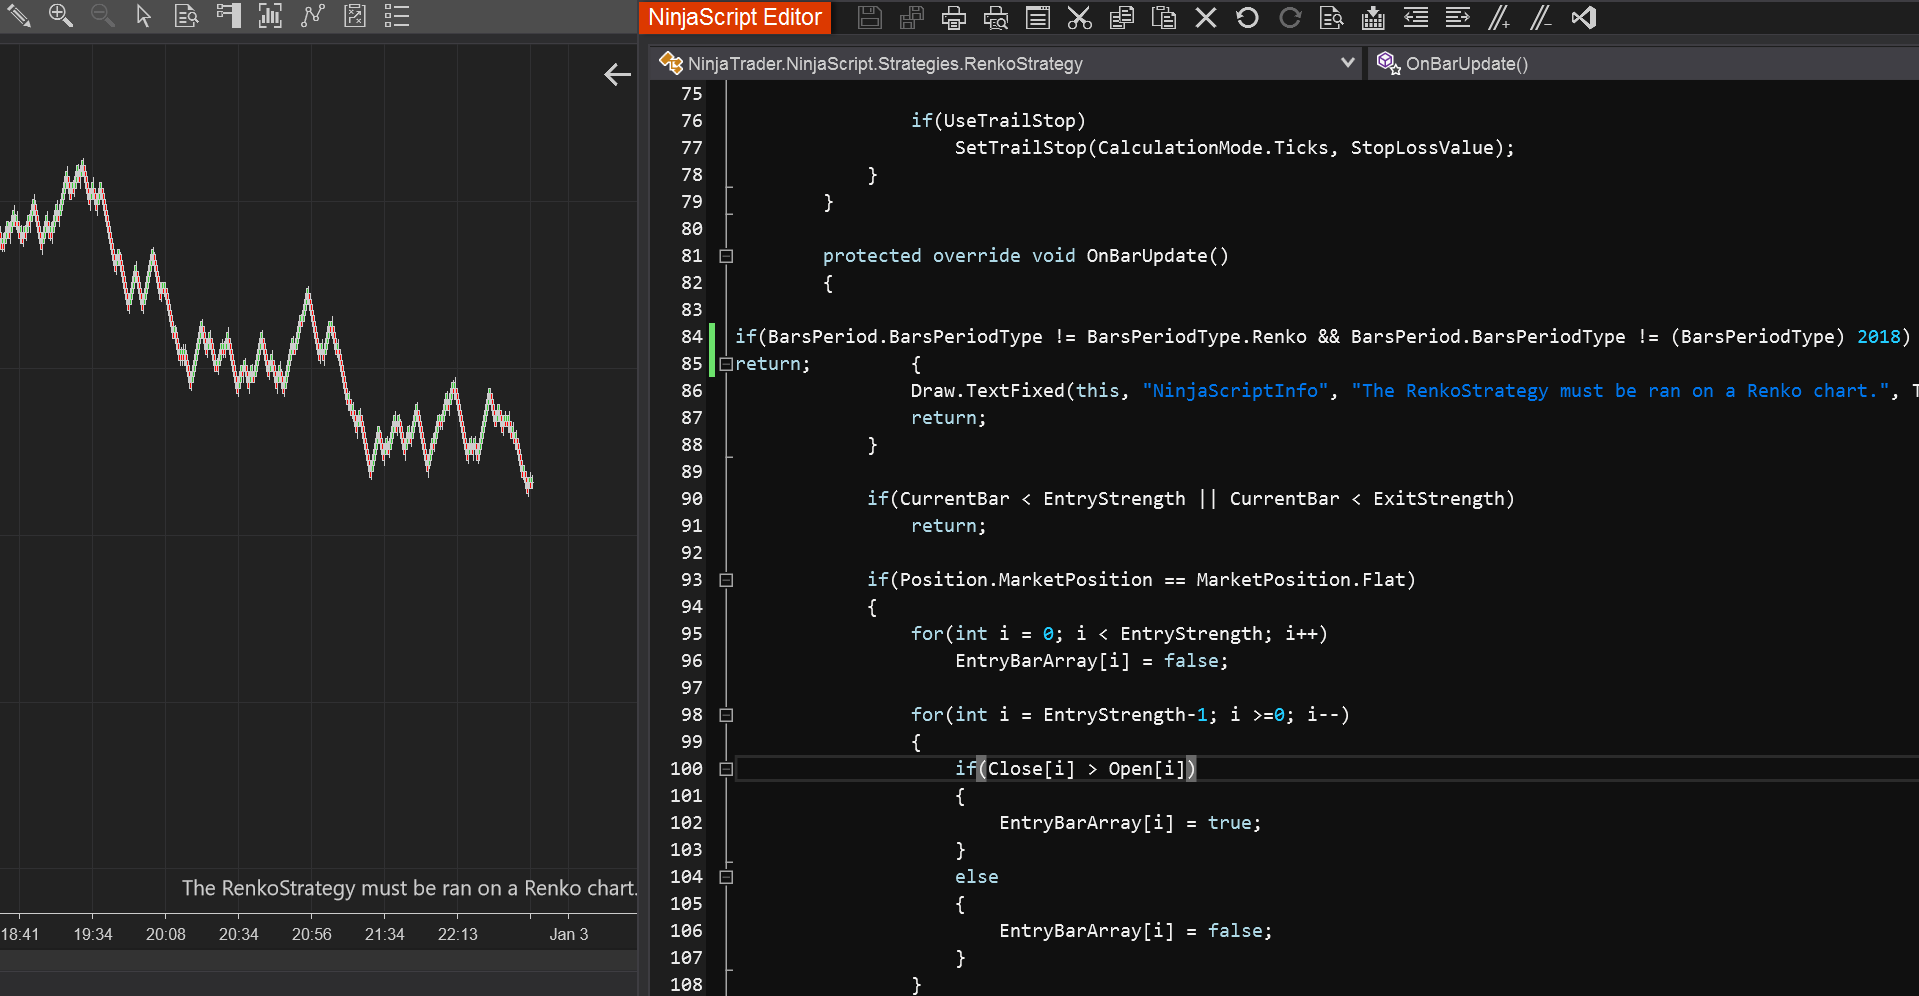Click the Compile icon in editor toolbar
Image resolution: width=1919 pixels, height=996 pixels.
(1373, 18)
